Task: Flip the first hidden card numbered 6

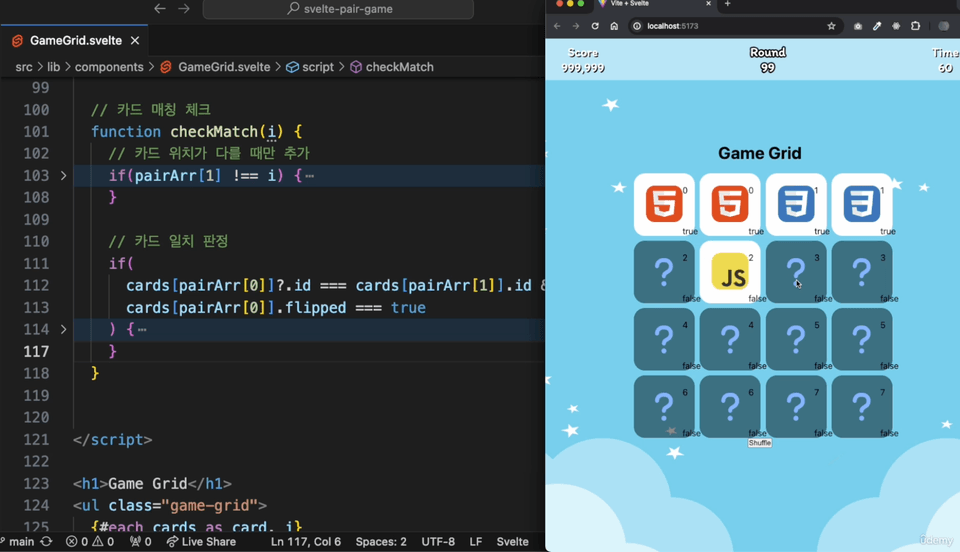Action: point(664,406)
